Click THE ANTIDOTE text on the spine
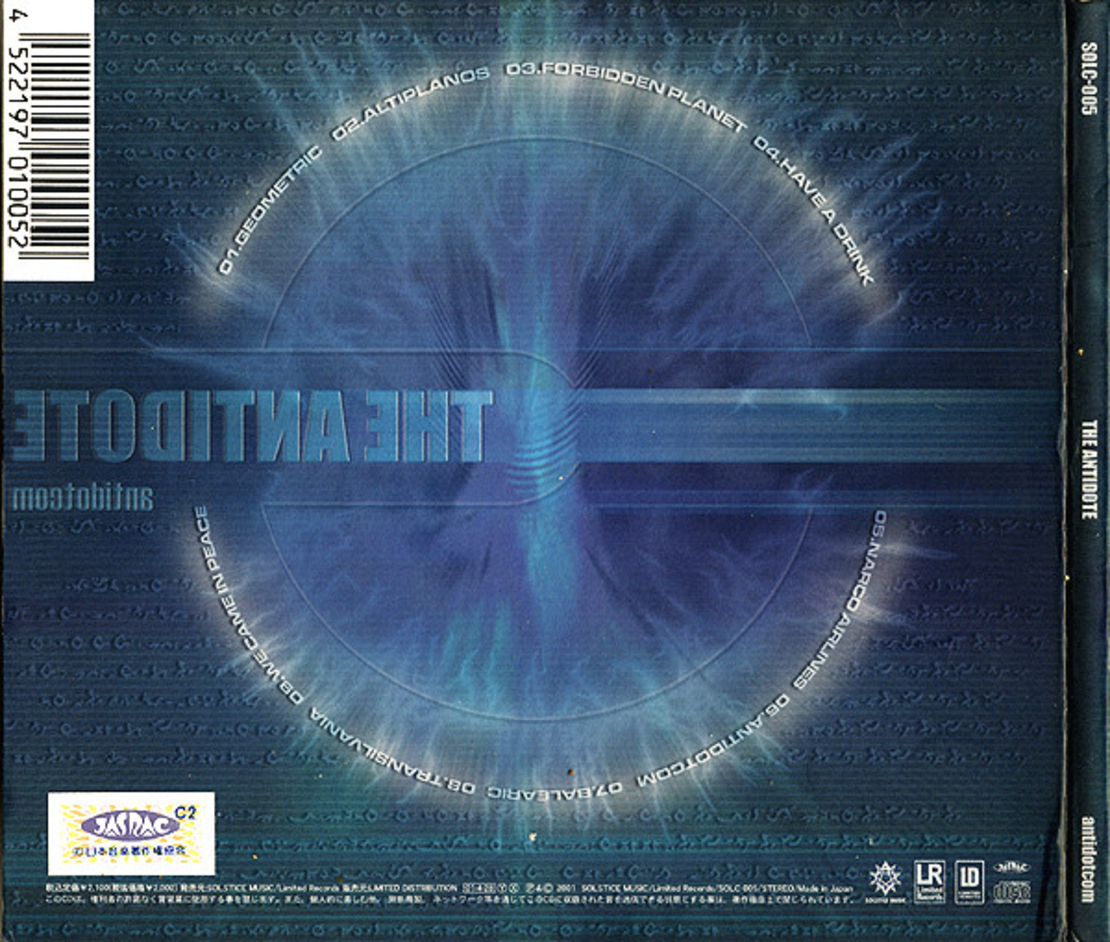The image size is (1110, 942). click(1088, 470)
